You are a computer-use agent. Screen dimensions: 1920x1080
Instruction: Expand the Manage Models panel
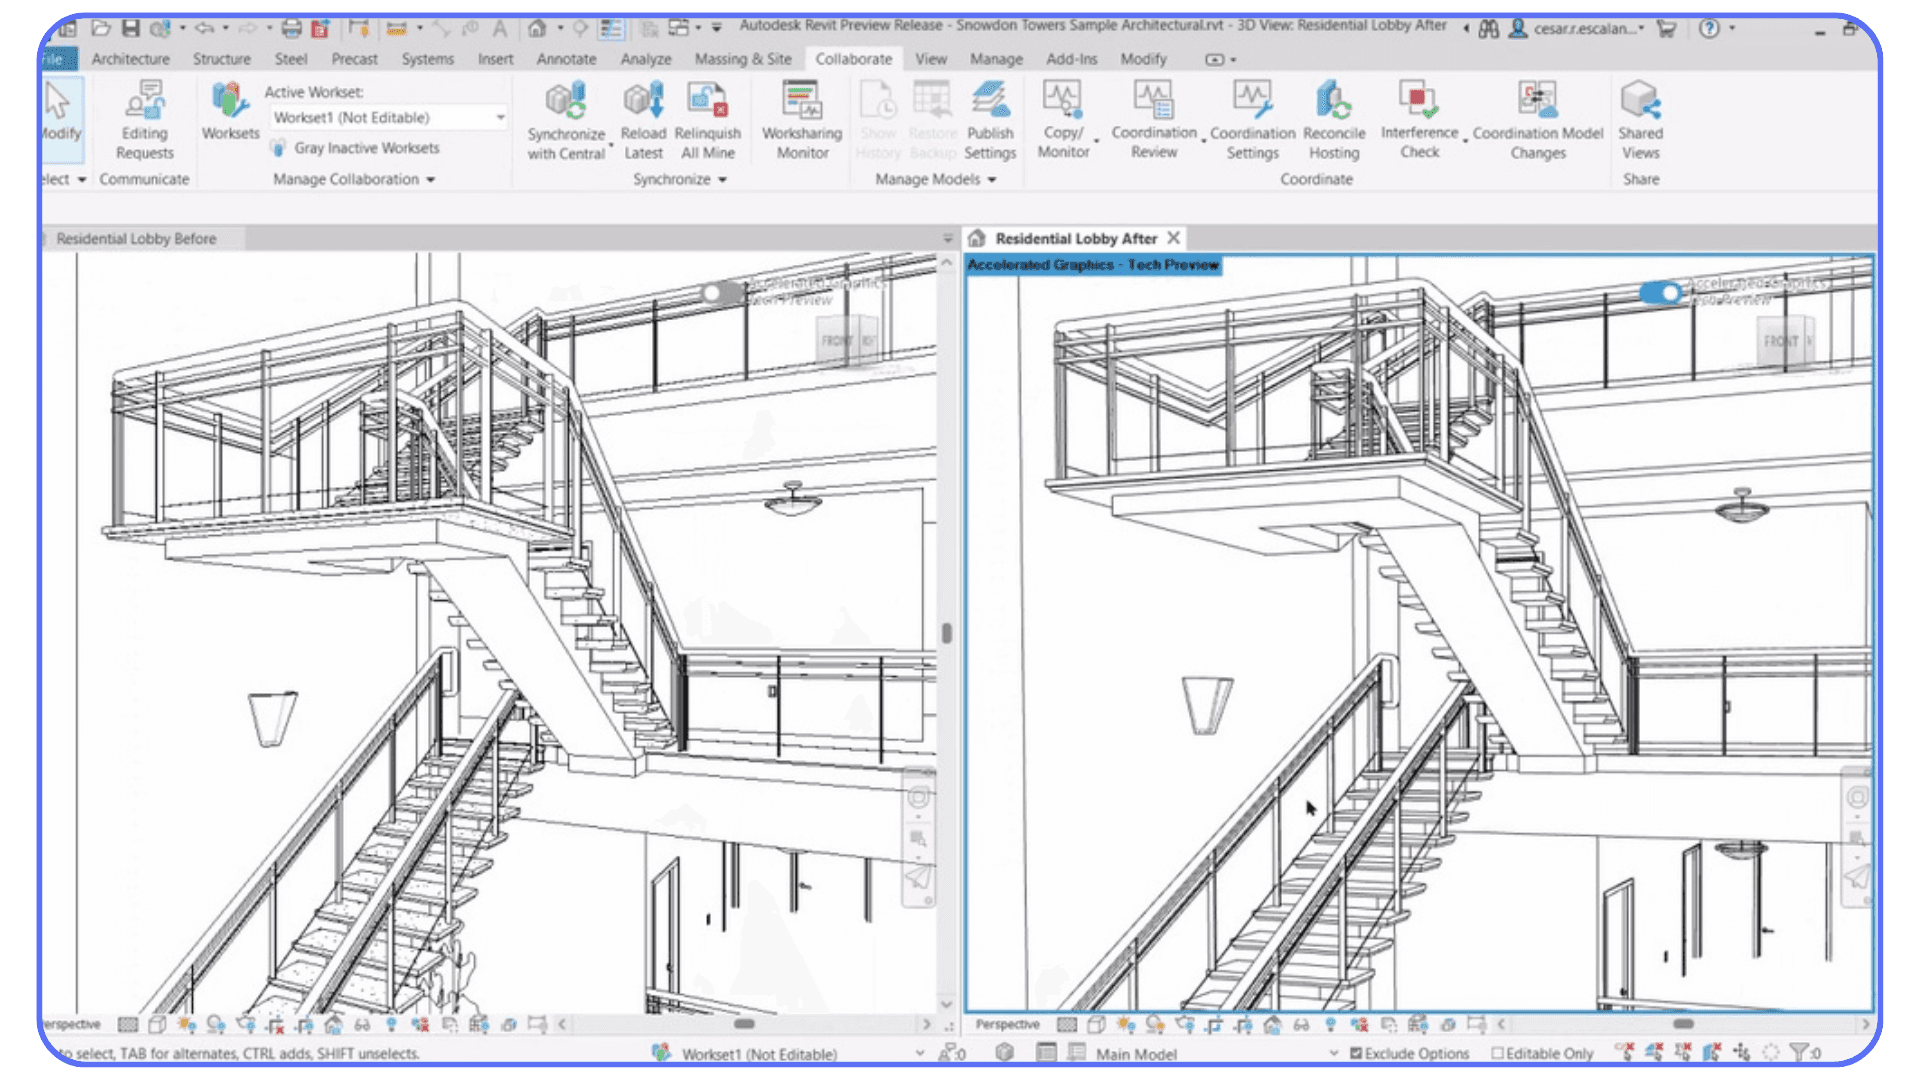point(990,179)
